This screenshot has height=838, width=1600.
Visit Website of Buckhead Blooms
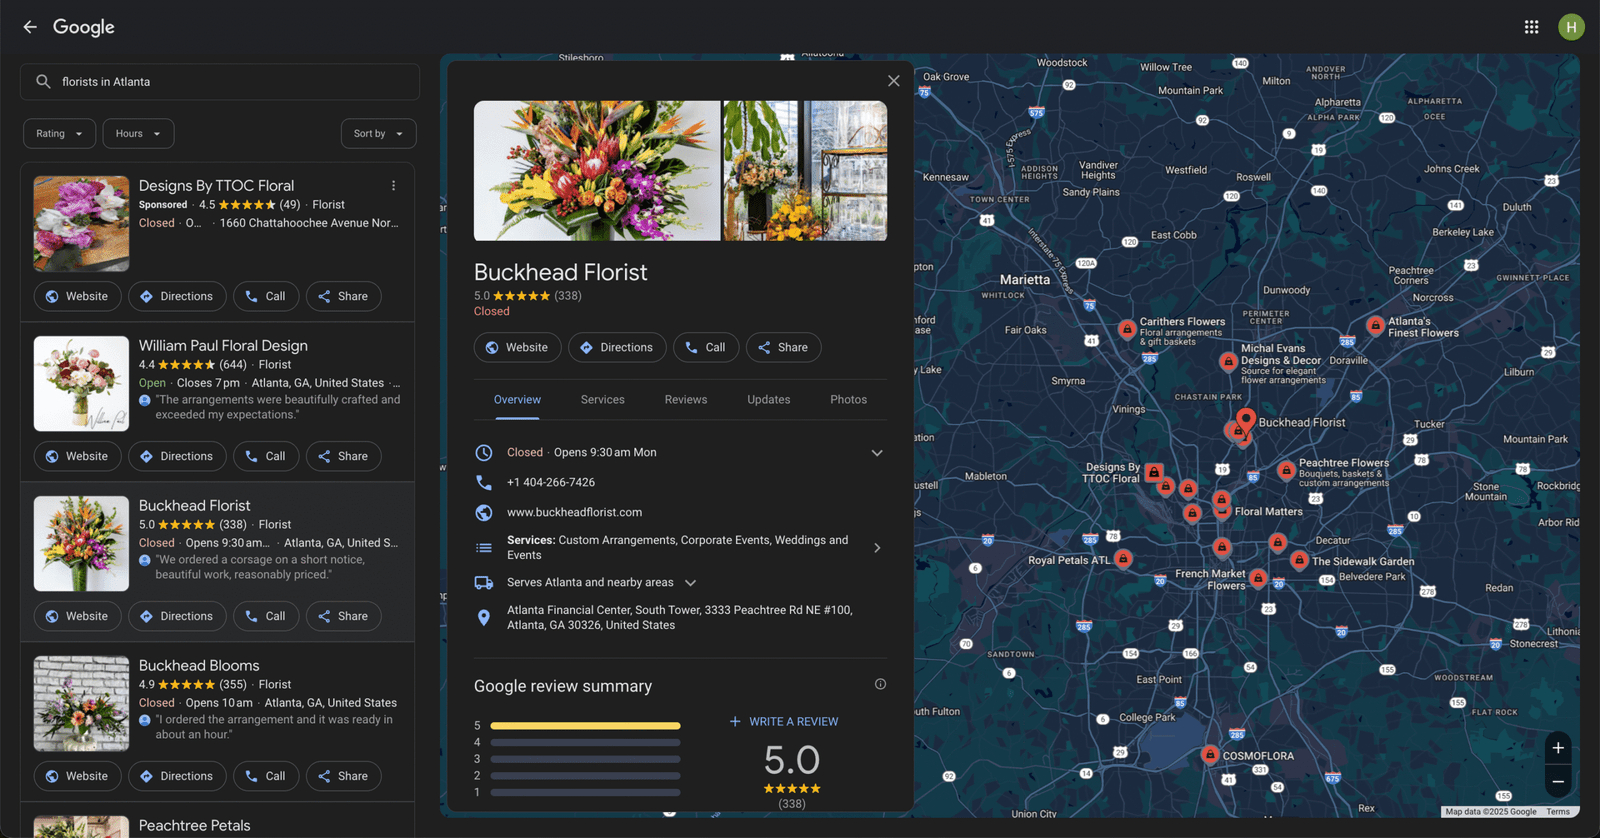(x=77, y=776)
